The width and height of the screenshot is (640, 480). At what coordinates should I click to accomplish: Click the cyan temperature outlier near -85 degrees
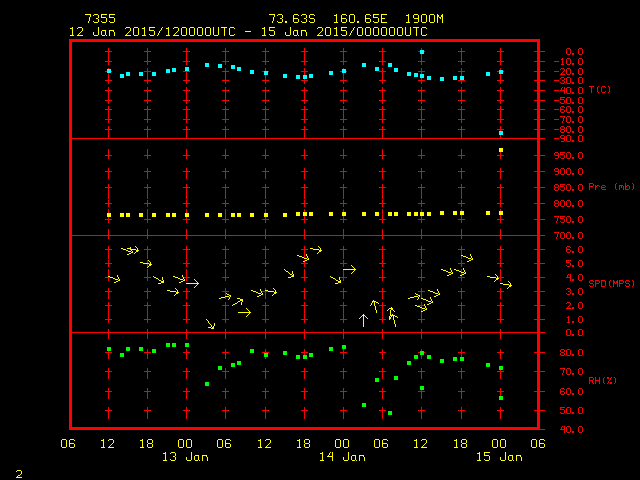(x=501, y=133)
